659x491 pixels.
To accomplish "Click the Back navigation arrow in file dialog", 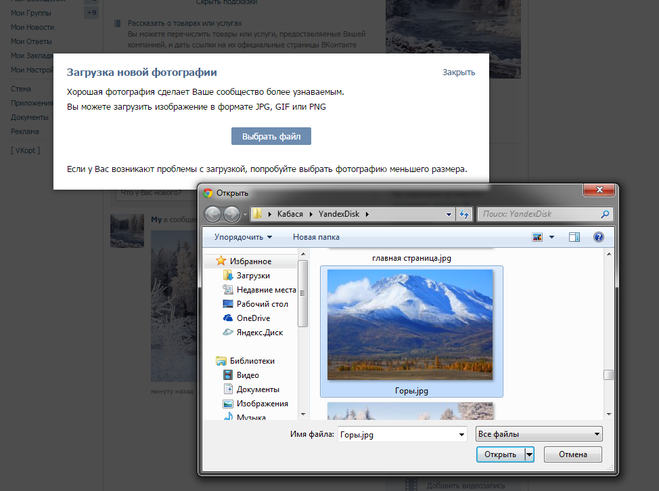I will coord(213,214).
